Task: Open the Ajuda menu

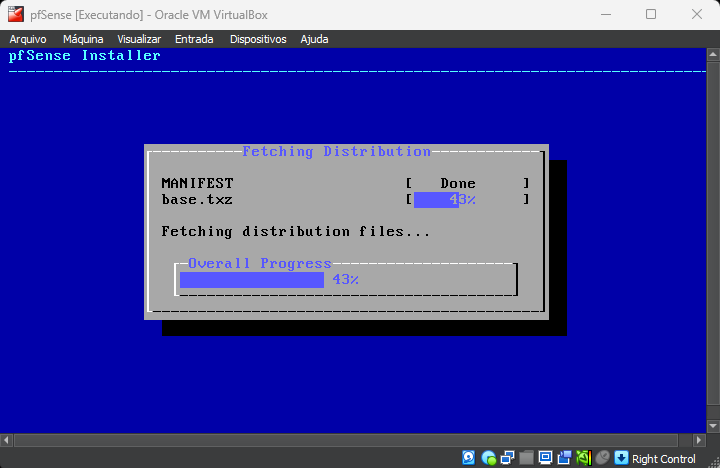Action: (x=314, y=39)
